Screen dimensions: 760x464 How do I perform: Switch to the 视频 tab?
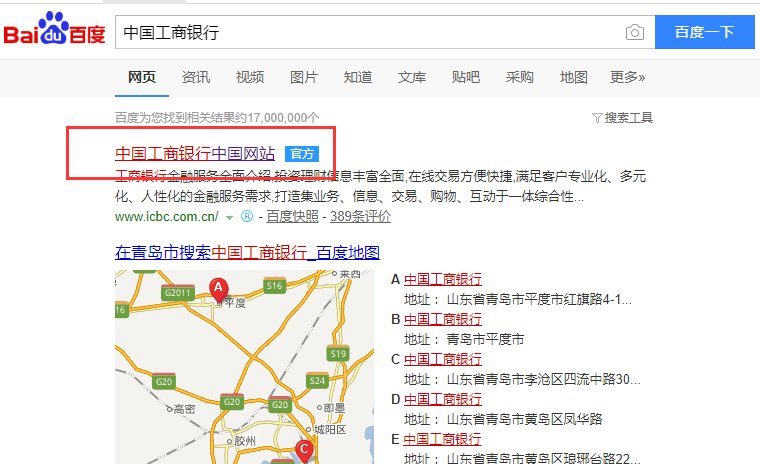(250, 77)
